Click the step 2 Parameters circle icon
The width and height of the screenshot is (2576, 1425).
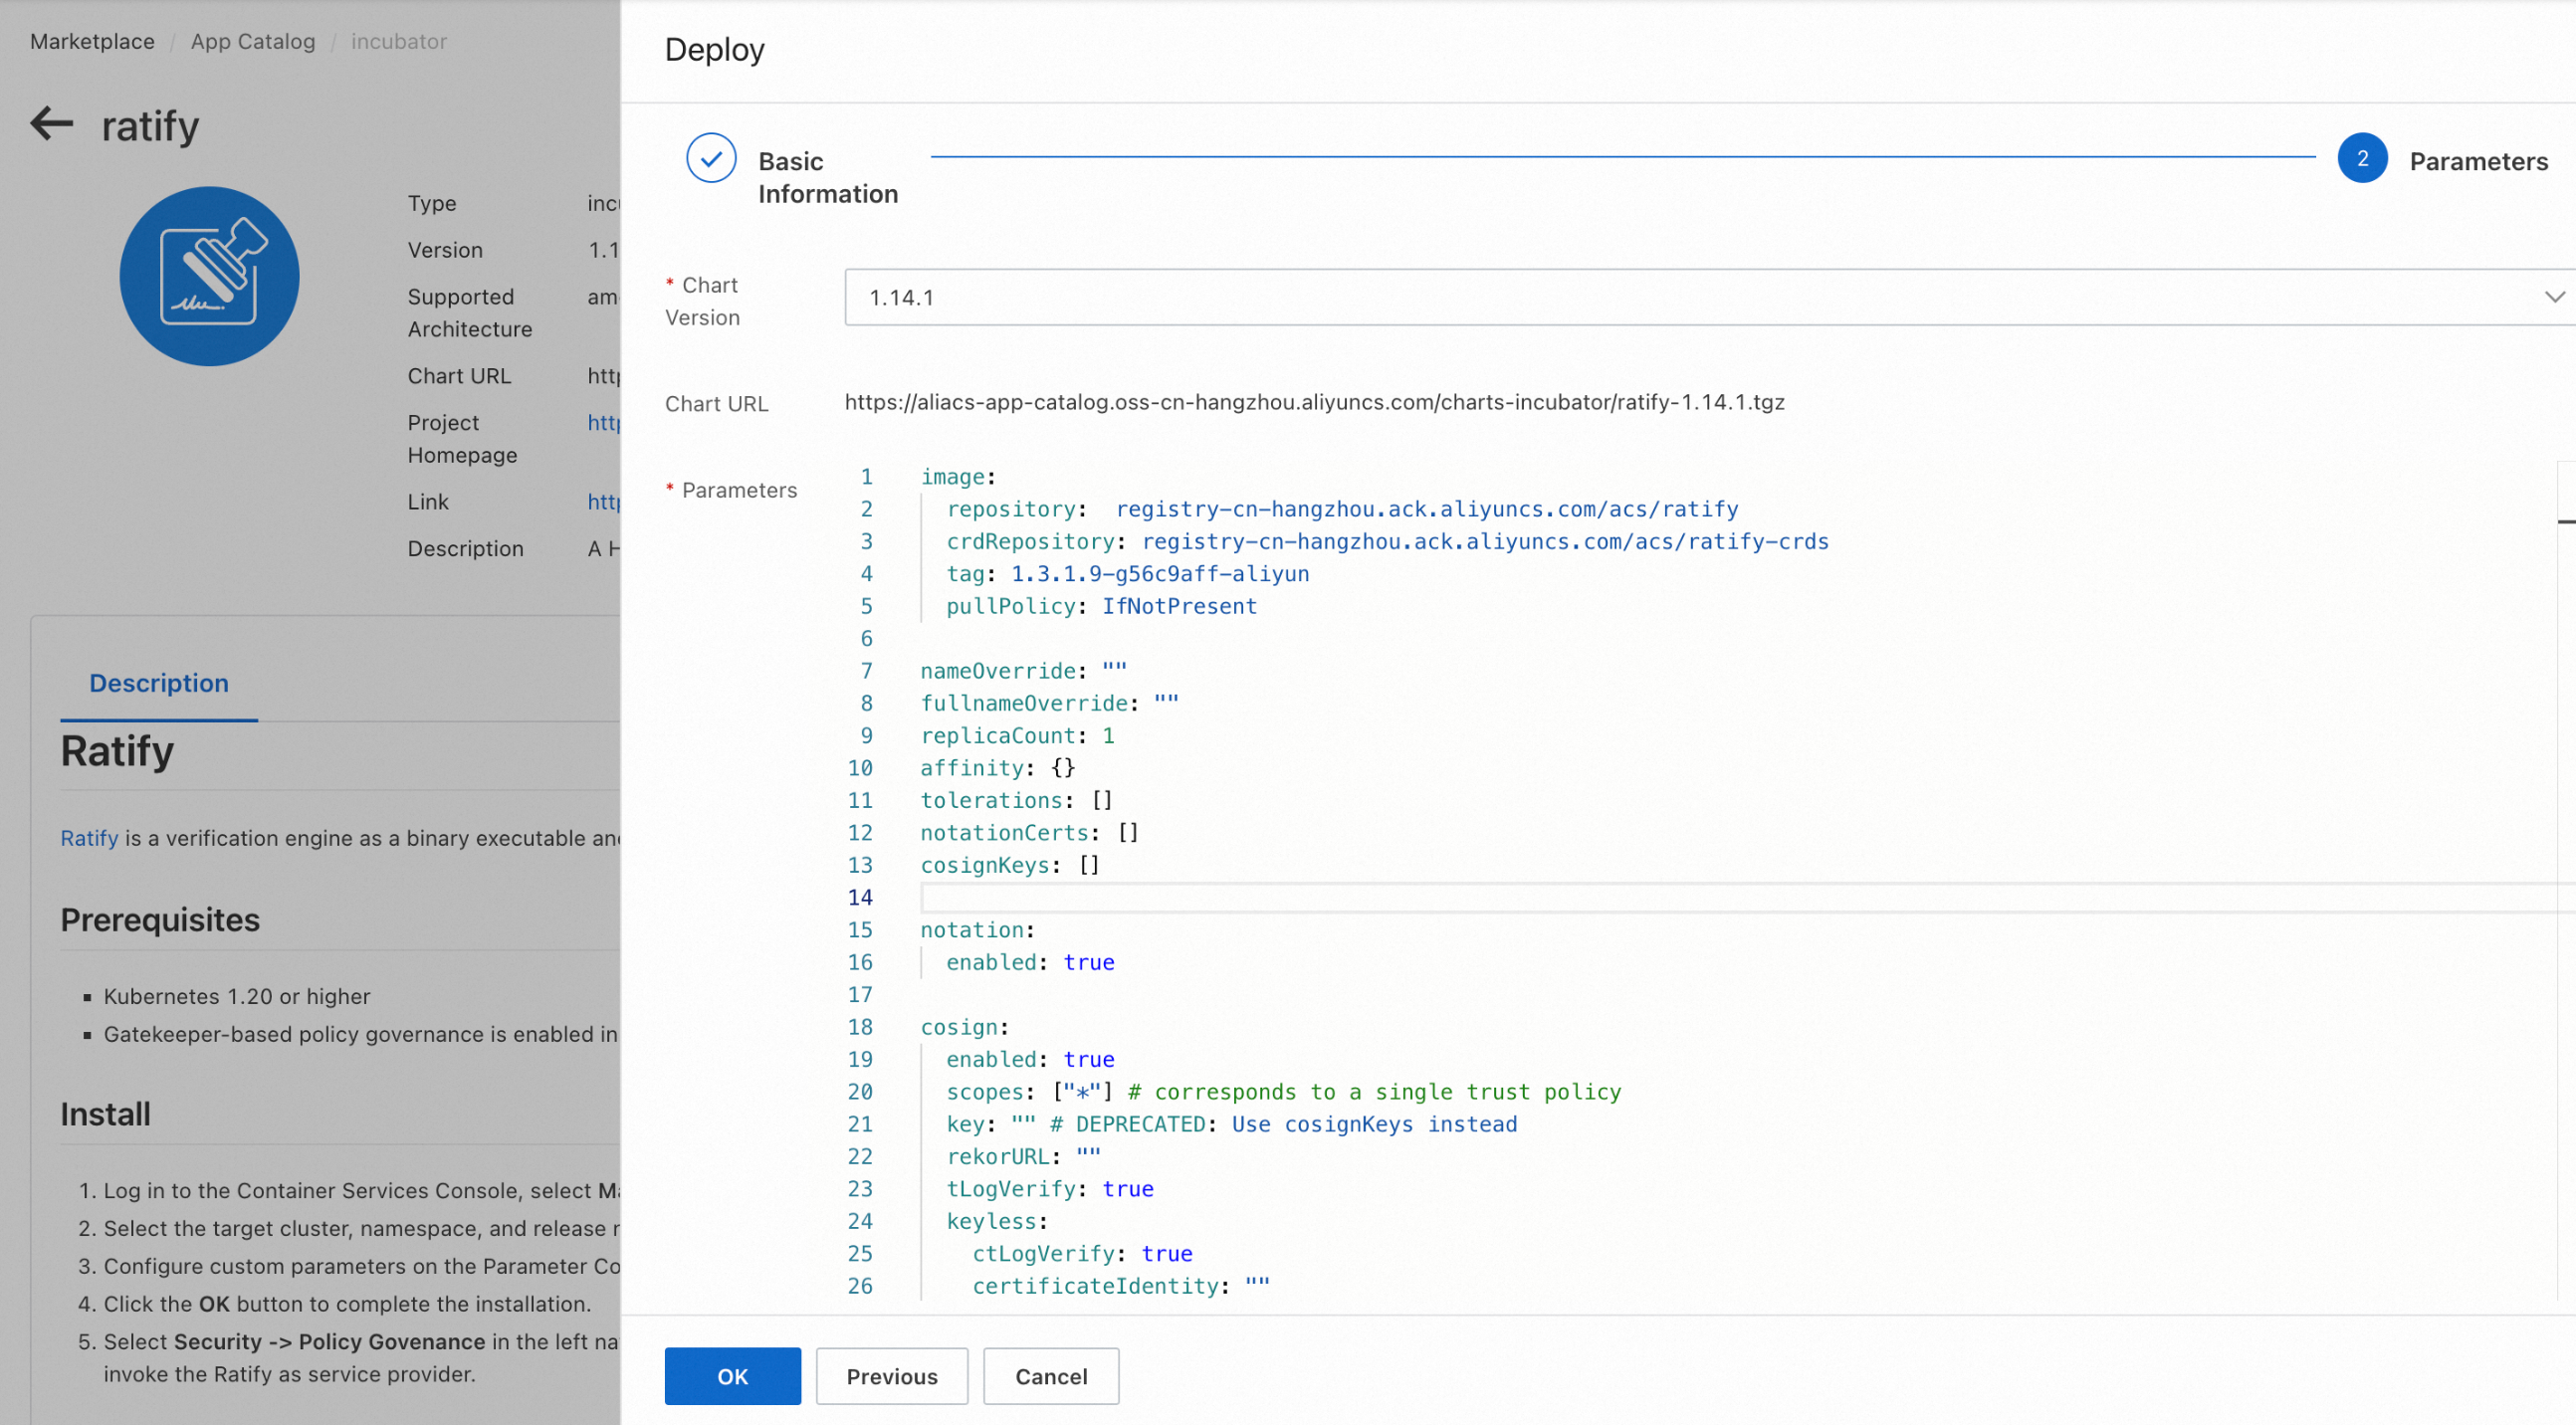pos(2361,158)
